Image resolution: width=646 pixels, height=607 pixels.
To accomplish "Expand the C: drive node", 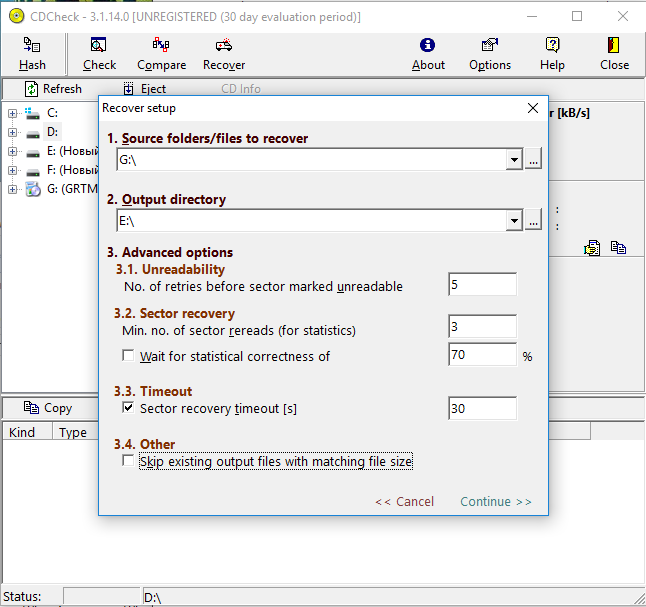I will tap(12, 113).
